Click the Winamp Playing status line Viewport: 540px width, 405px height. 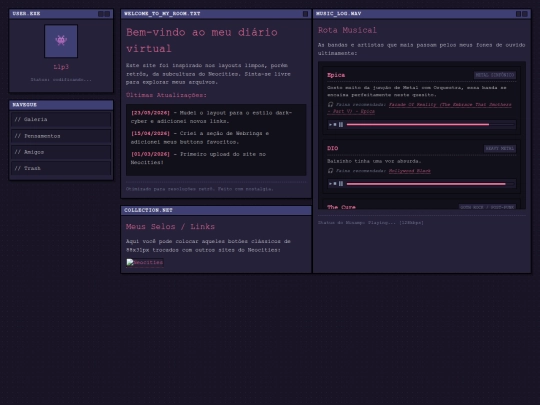tap(371, 223)
